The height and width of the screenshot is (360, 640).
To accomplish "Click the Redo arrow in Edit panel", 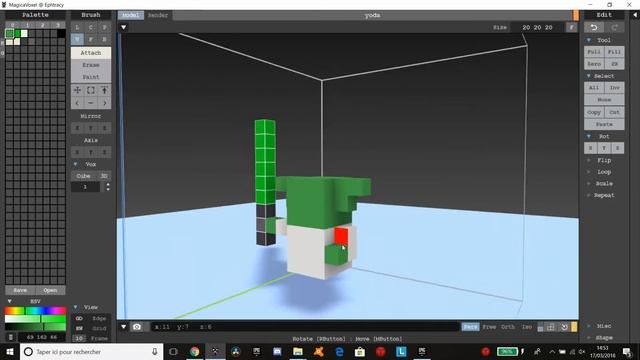I will (614, 27).
